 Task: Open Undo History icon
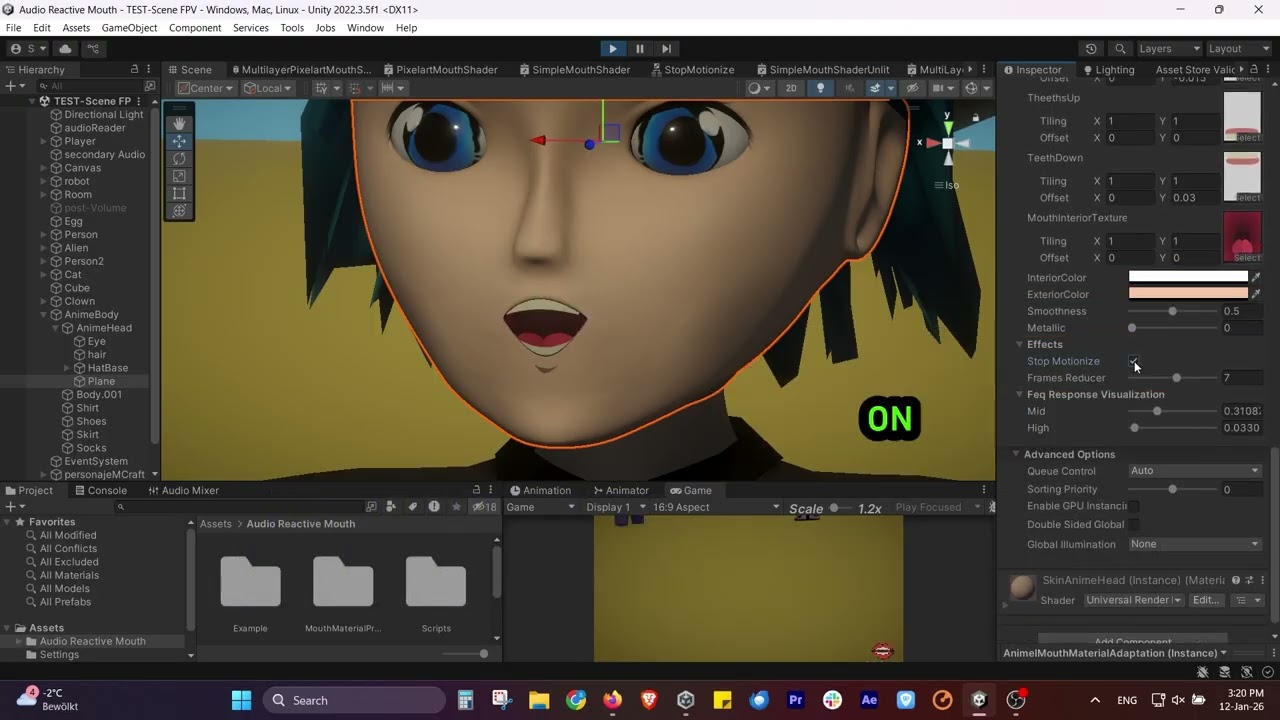pos(1091,49)
